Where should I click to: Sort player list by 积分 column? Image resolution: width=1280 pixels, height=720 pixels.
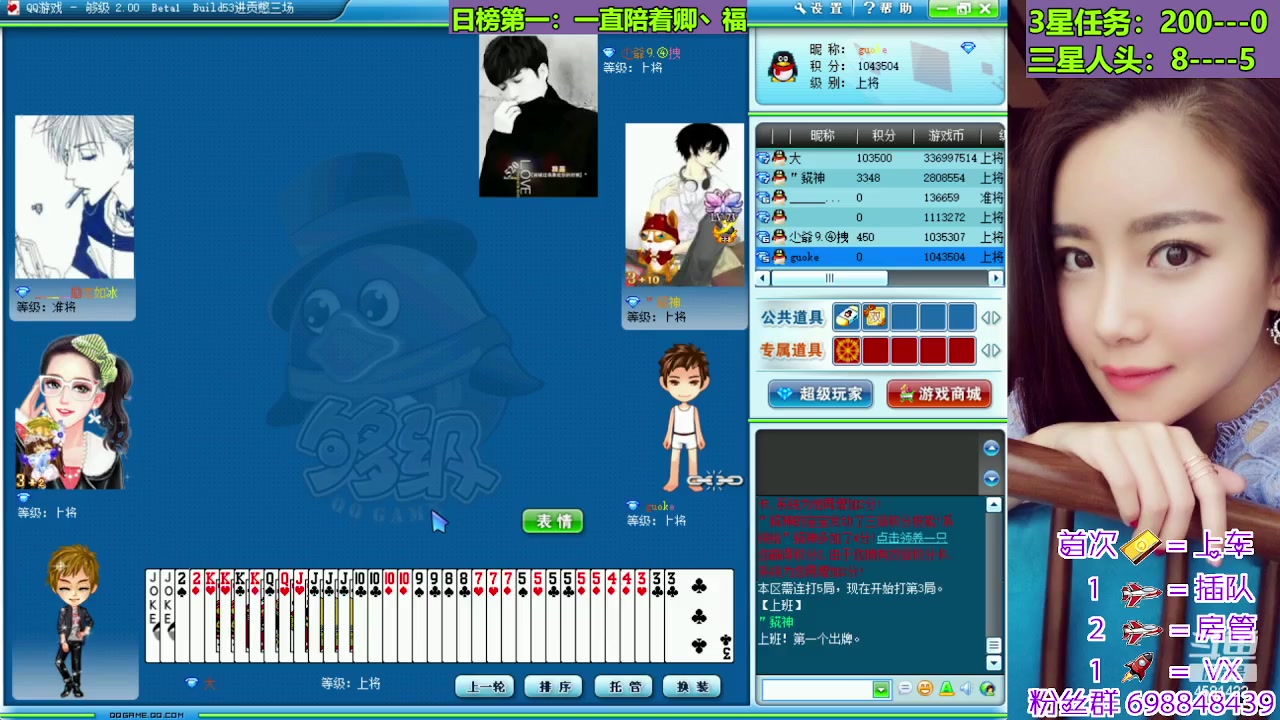(883, 136)
